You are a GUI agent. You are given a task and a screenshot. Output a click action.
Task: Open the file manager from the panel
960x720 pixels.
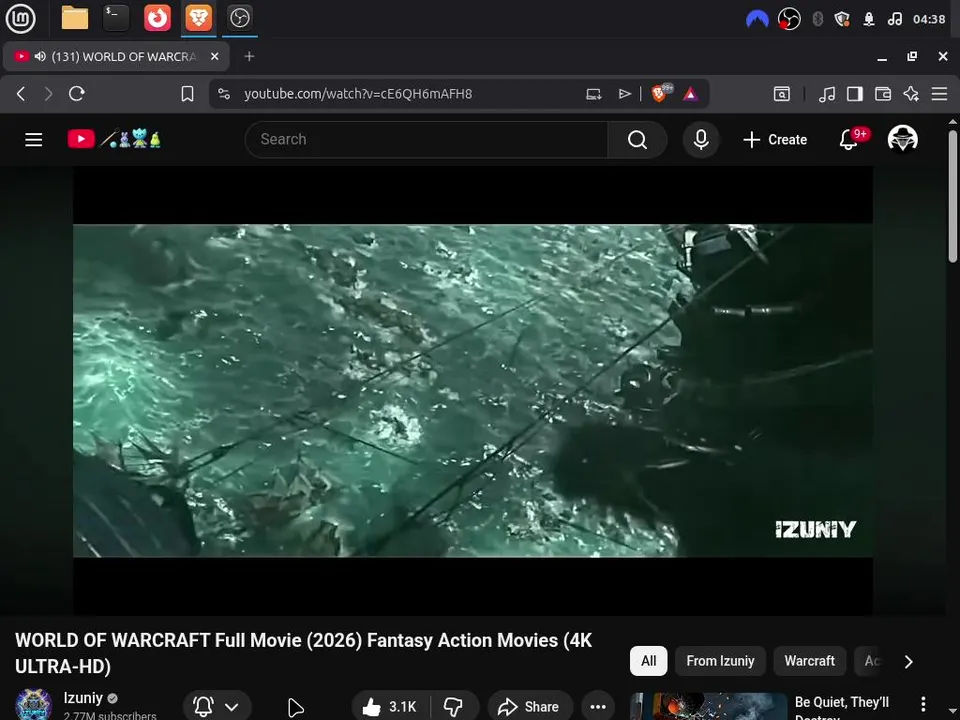tap(75, 18)
